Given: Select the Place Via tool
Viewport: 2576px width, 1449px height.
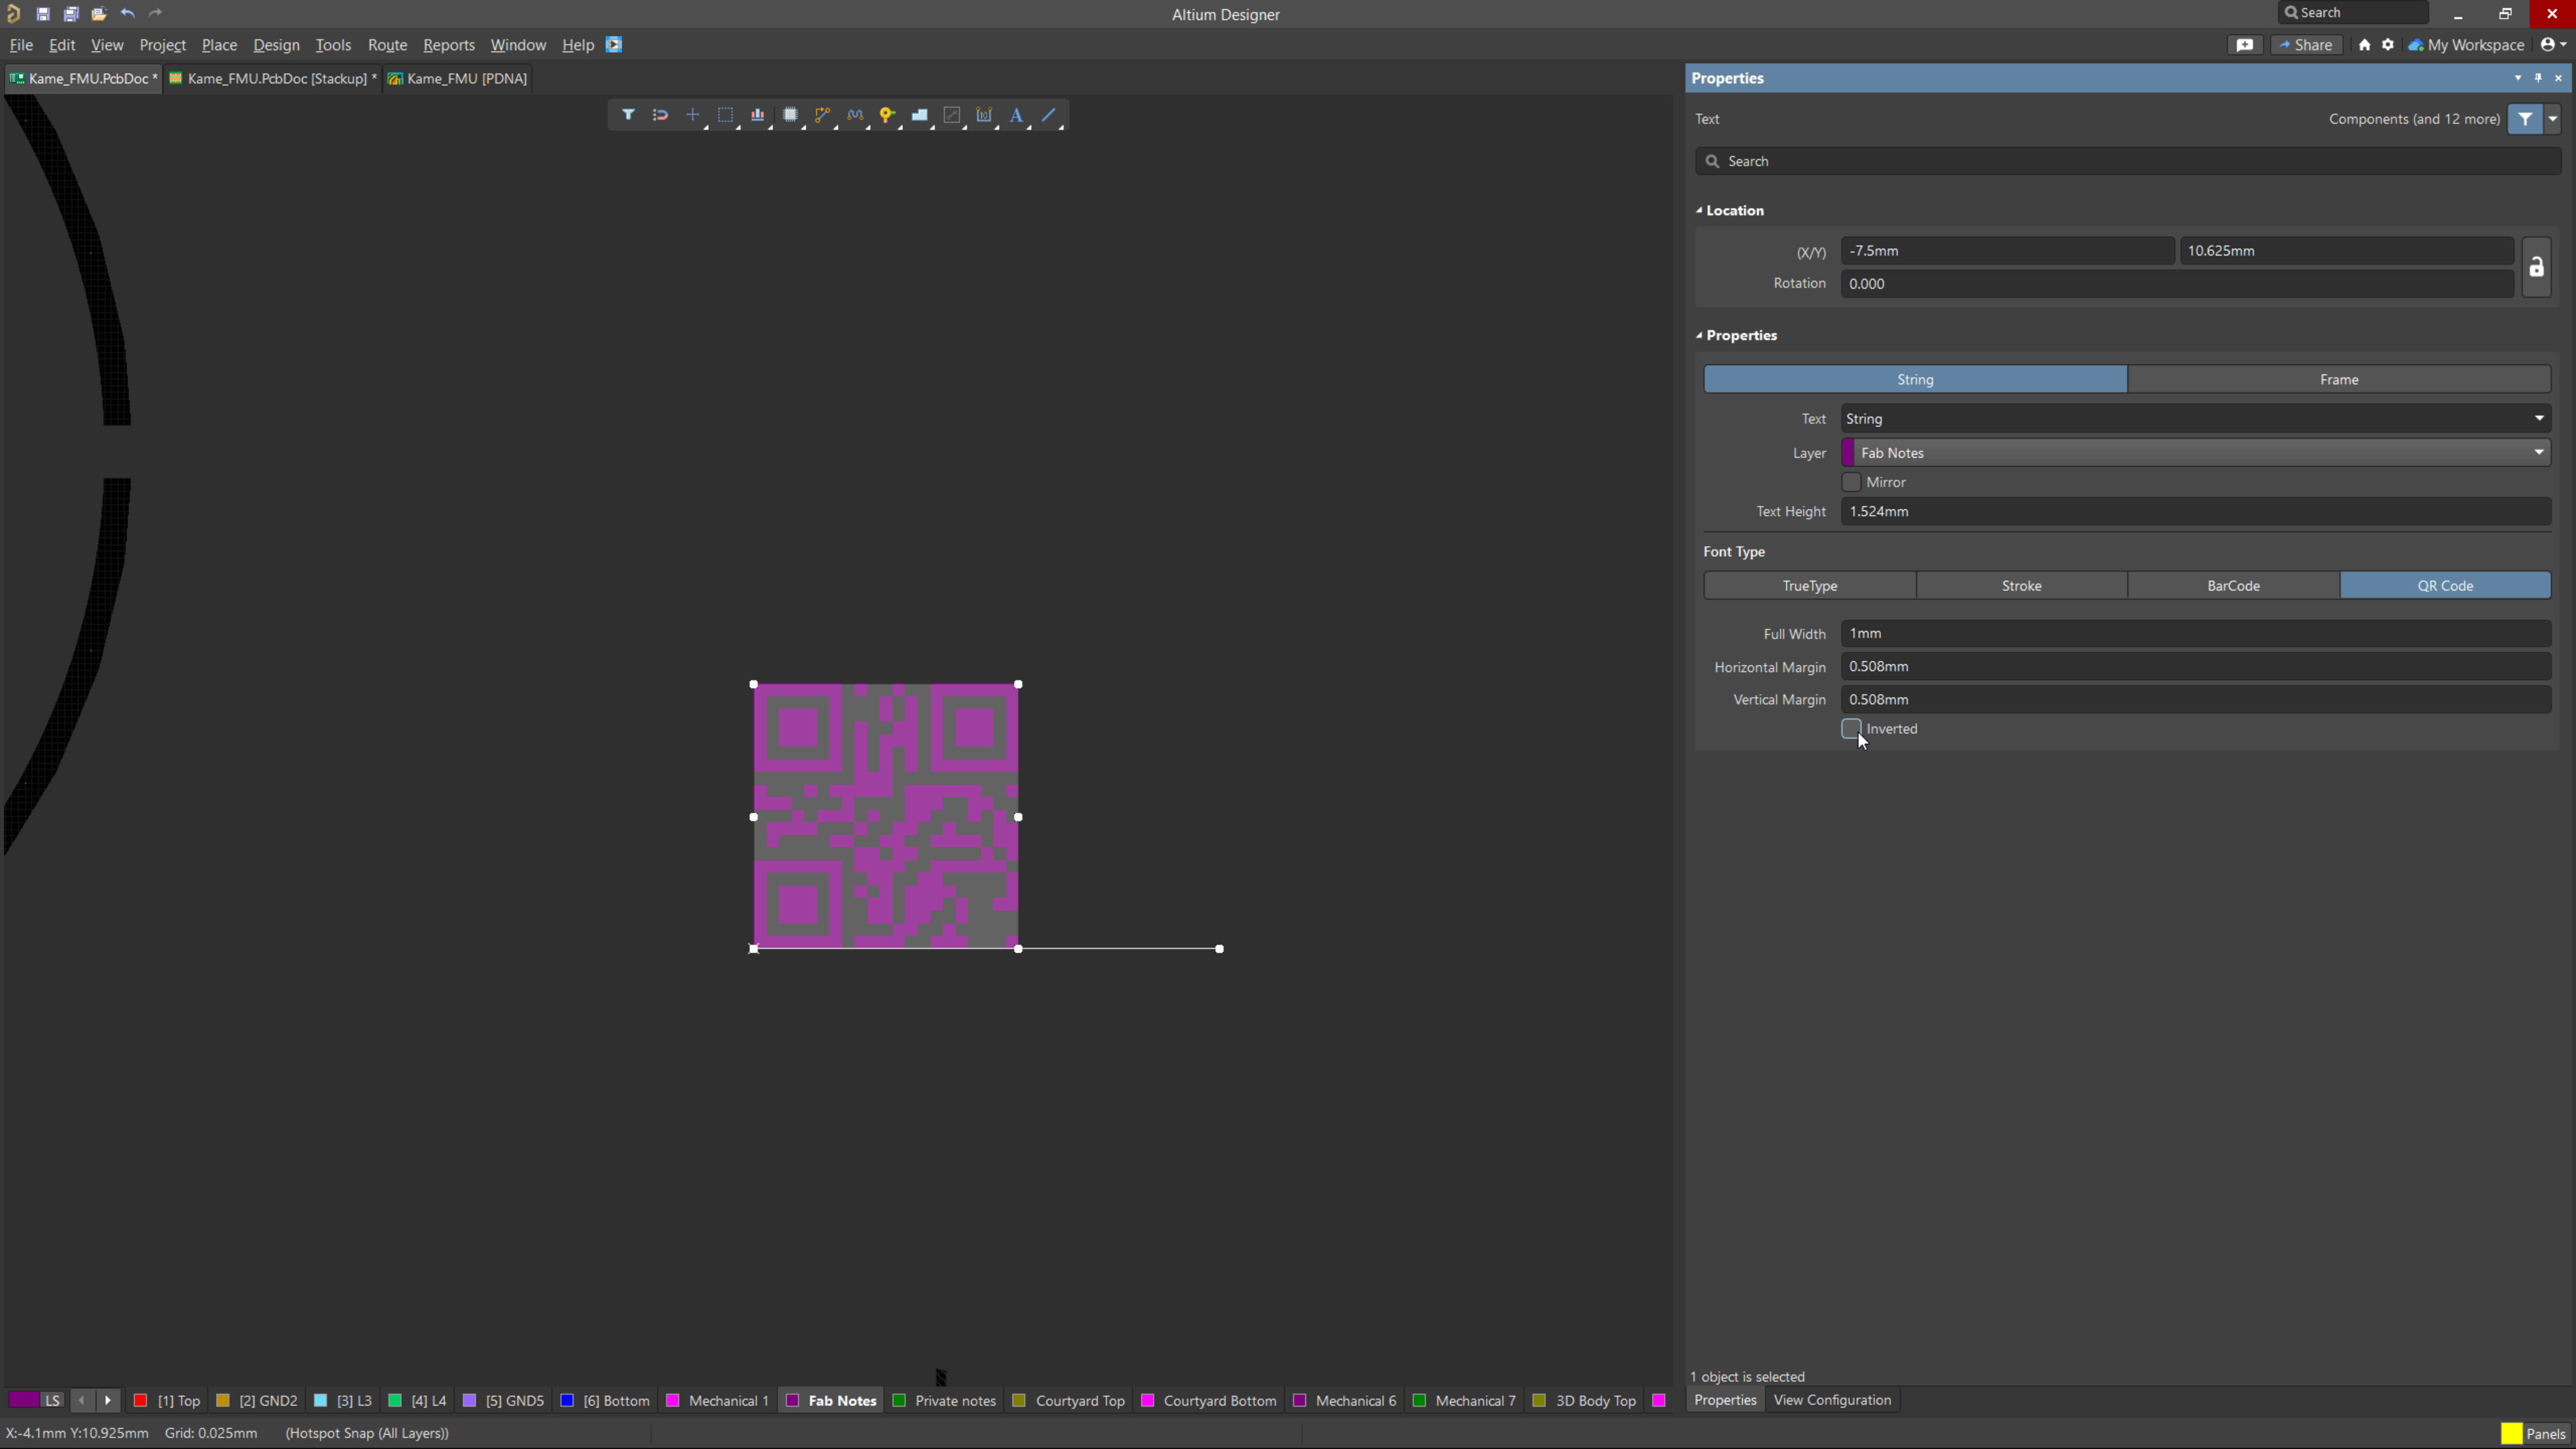Looking at the screenshot, I should [887, 115].
